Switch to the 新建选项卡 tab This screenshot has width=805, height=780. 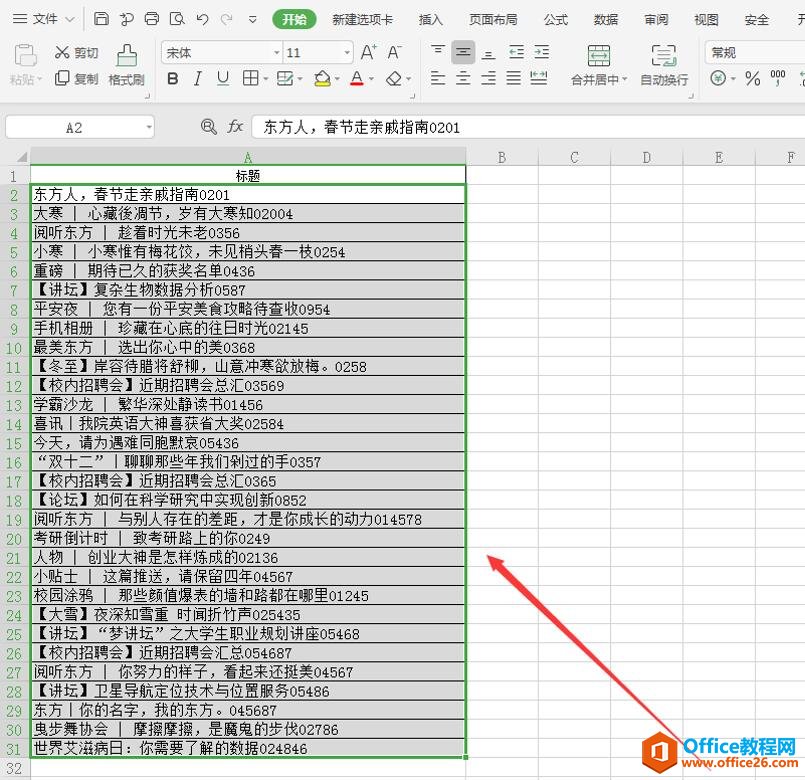(x=362, y=20)
